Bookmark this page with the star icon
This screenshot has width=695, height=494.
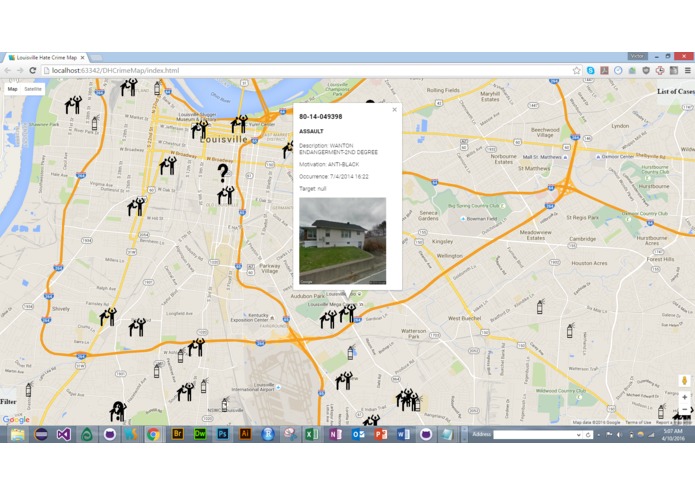coord(576,70)
